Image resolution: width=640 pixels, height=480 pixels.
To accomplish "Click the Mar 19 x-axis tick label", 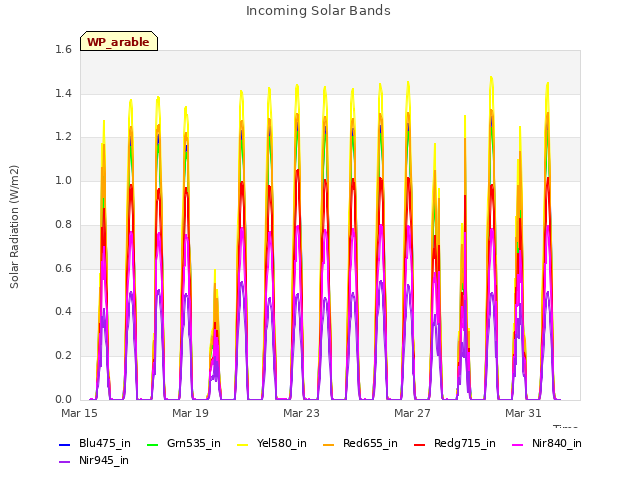I will click(x=190, y=413).
